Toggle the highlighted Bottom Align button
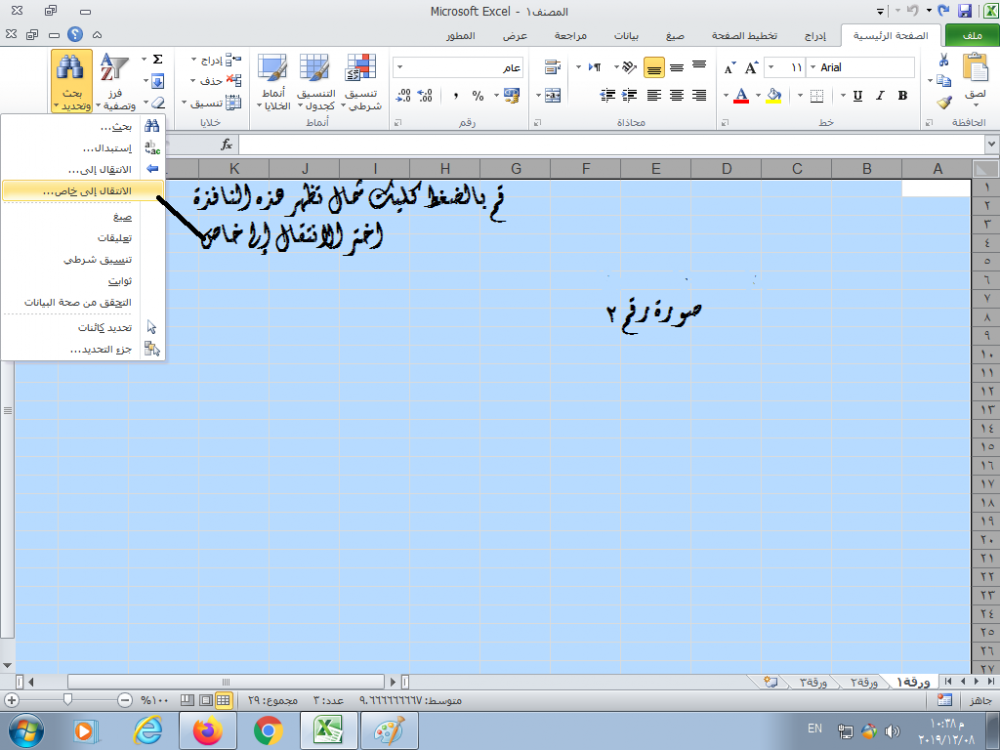 pyautogui.click(x=654, y=67)
